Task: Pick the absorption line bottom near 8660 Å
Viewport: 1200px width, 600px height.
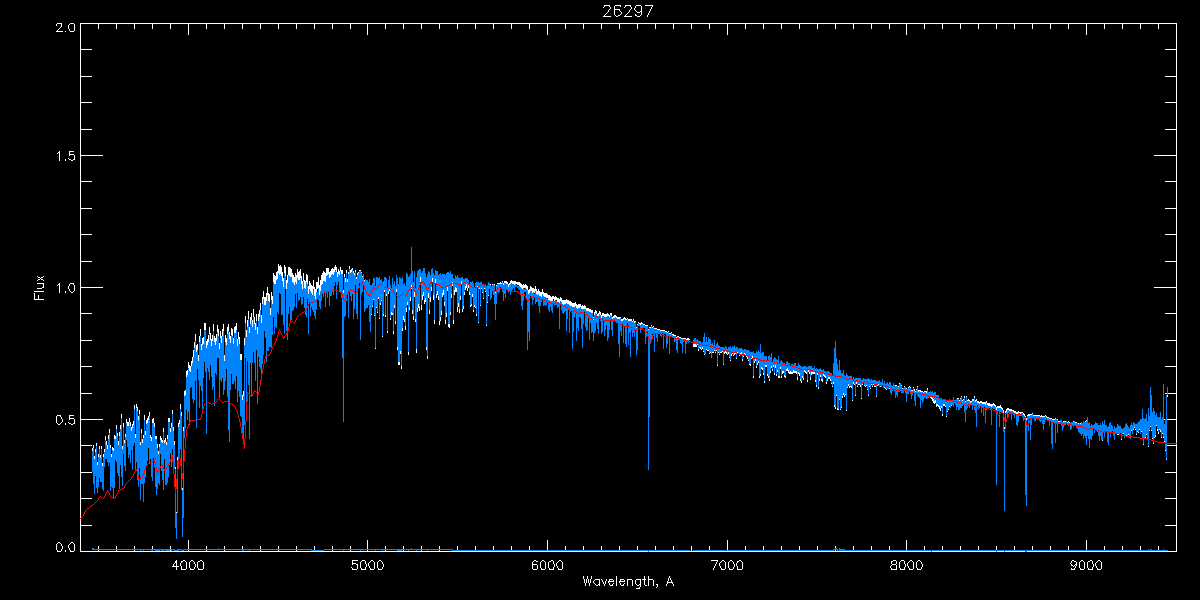Action: (1026, 503)
